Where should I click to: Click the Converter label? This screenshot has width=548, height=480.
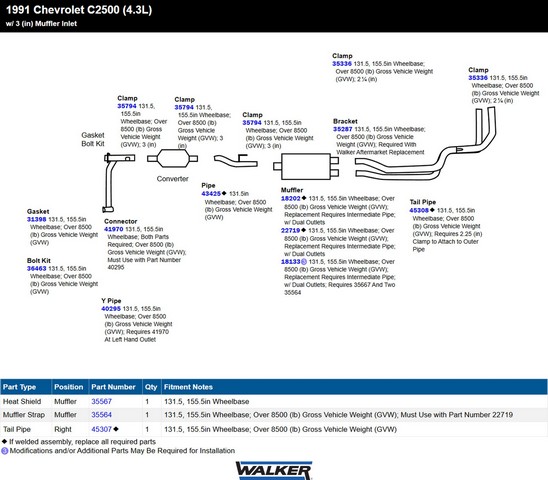point(172,179)
